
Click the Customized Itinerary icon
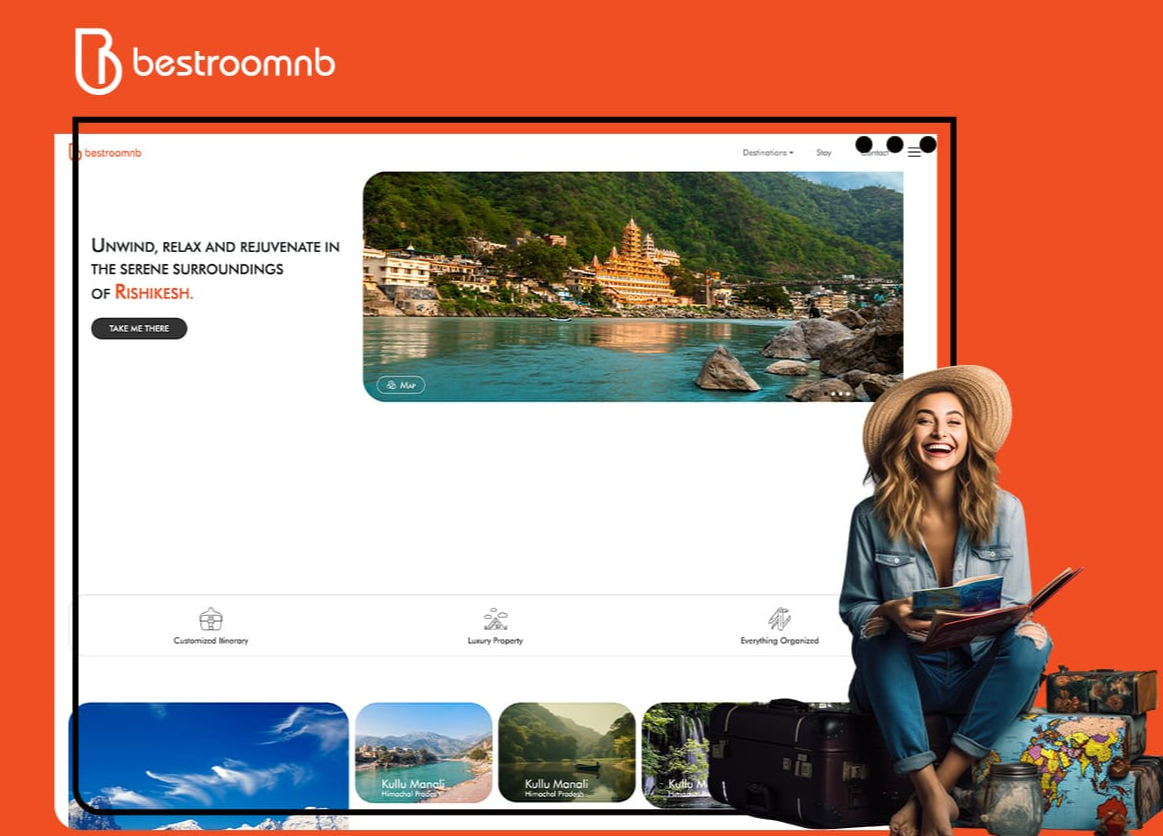click(209, 617)
